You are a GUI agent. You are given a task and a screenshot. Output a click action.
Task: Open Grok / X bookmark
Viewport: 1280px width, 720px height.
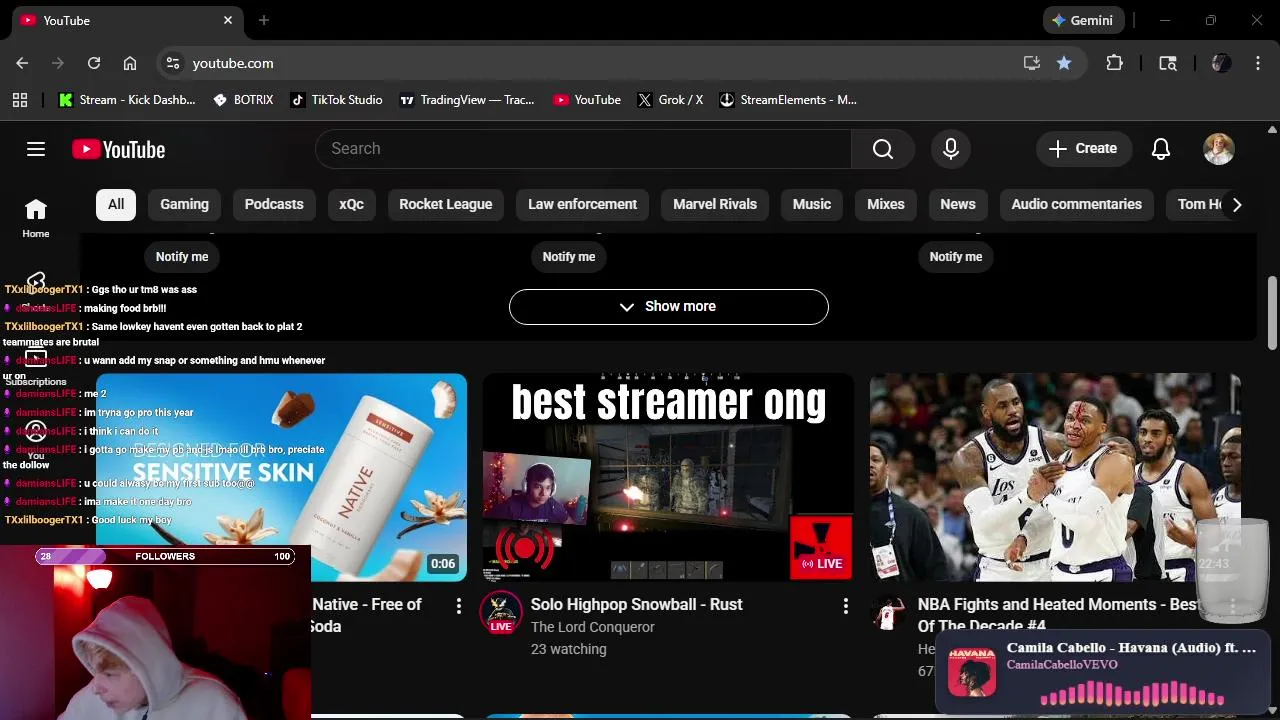tap(670, 100)
